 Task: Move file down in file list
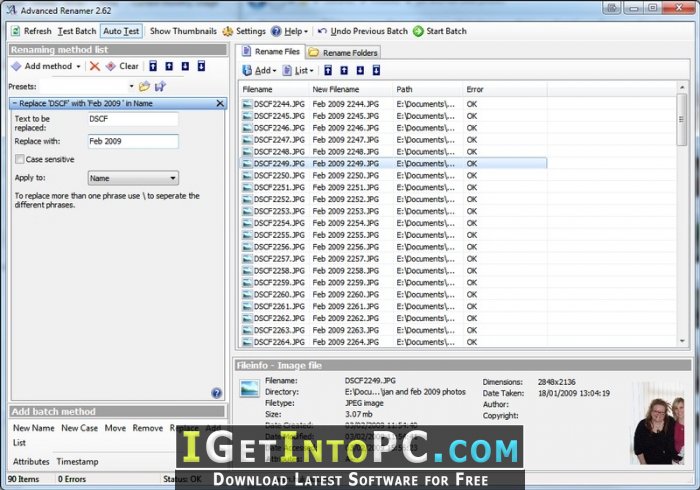point(360,70)
